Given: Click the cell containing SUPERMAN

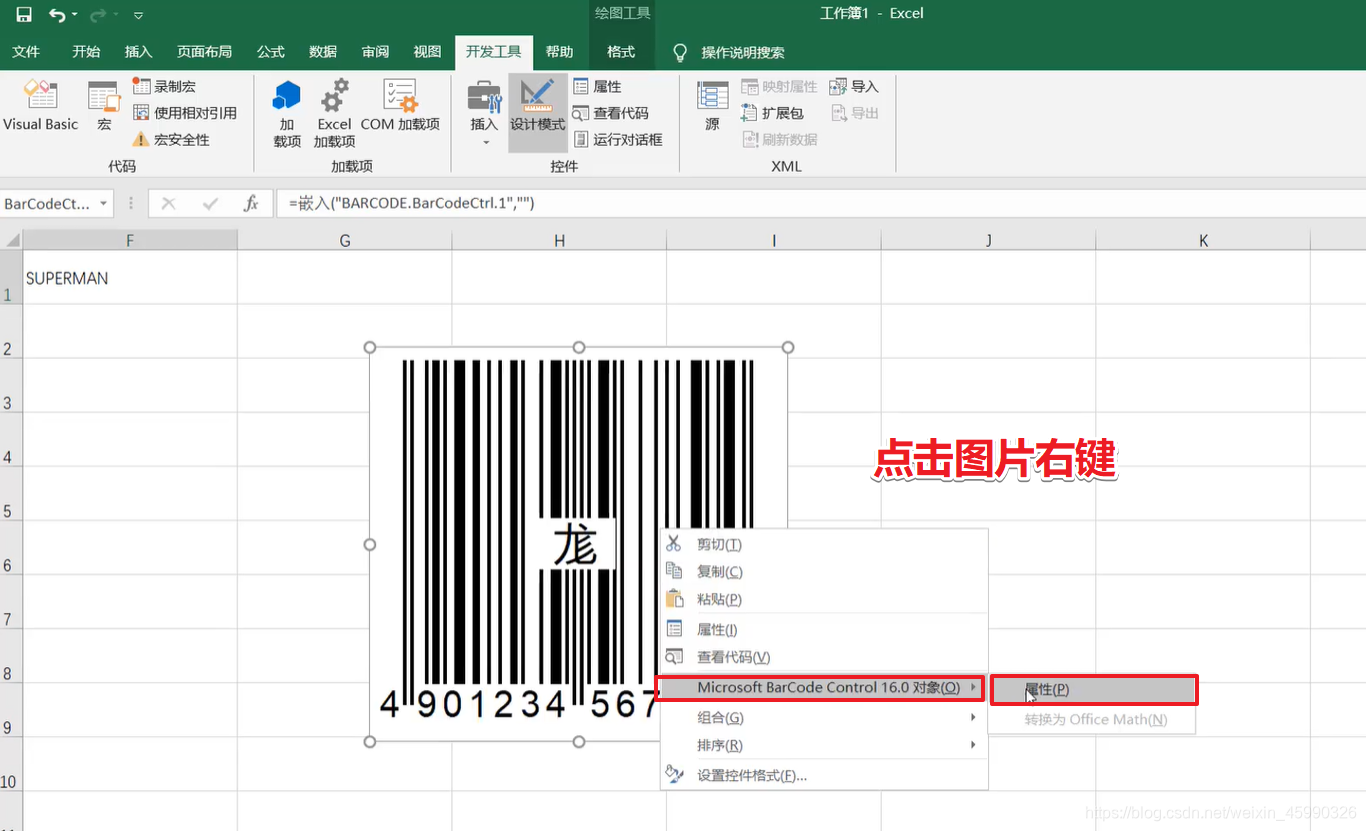Looking at the screenshot, I should coord(130,278).
